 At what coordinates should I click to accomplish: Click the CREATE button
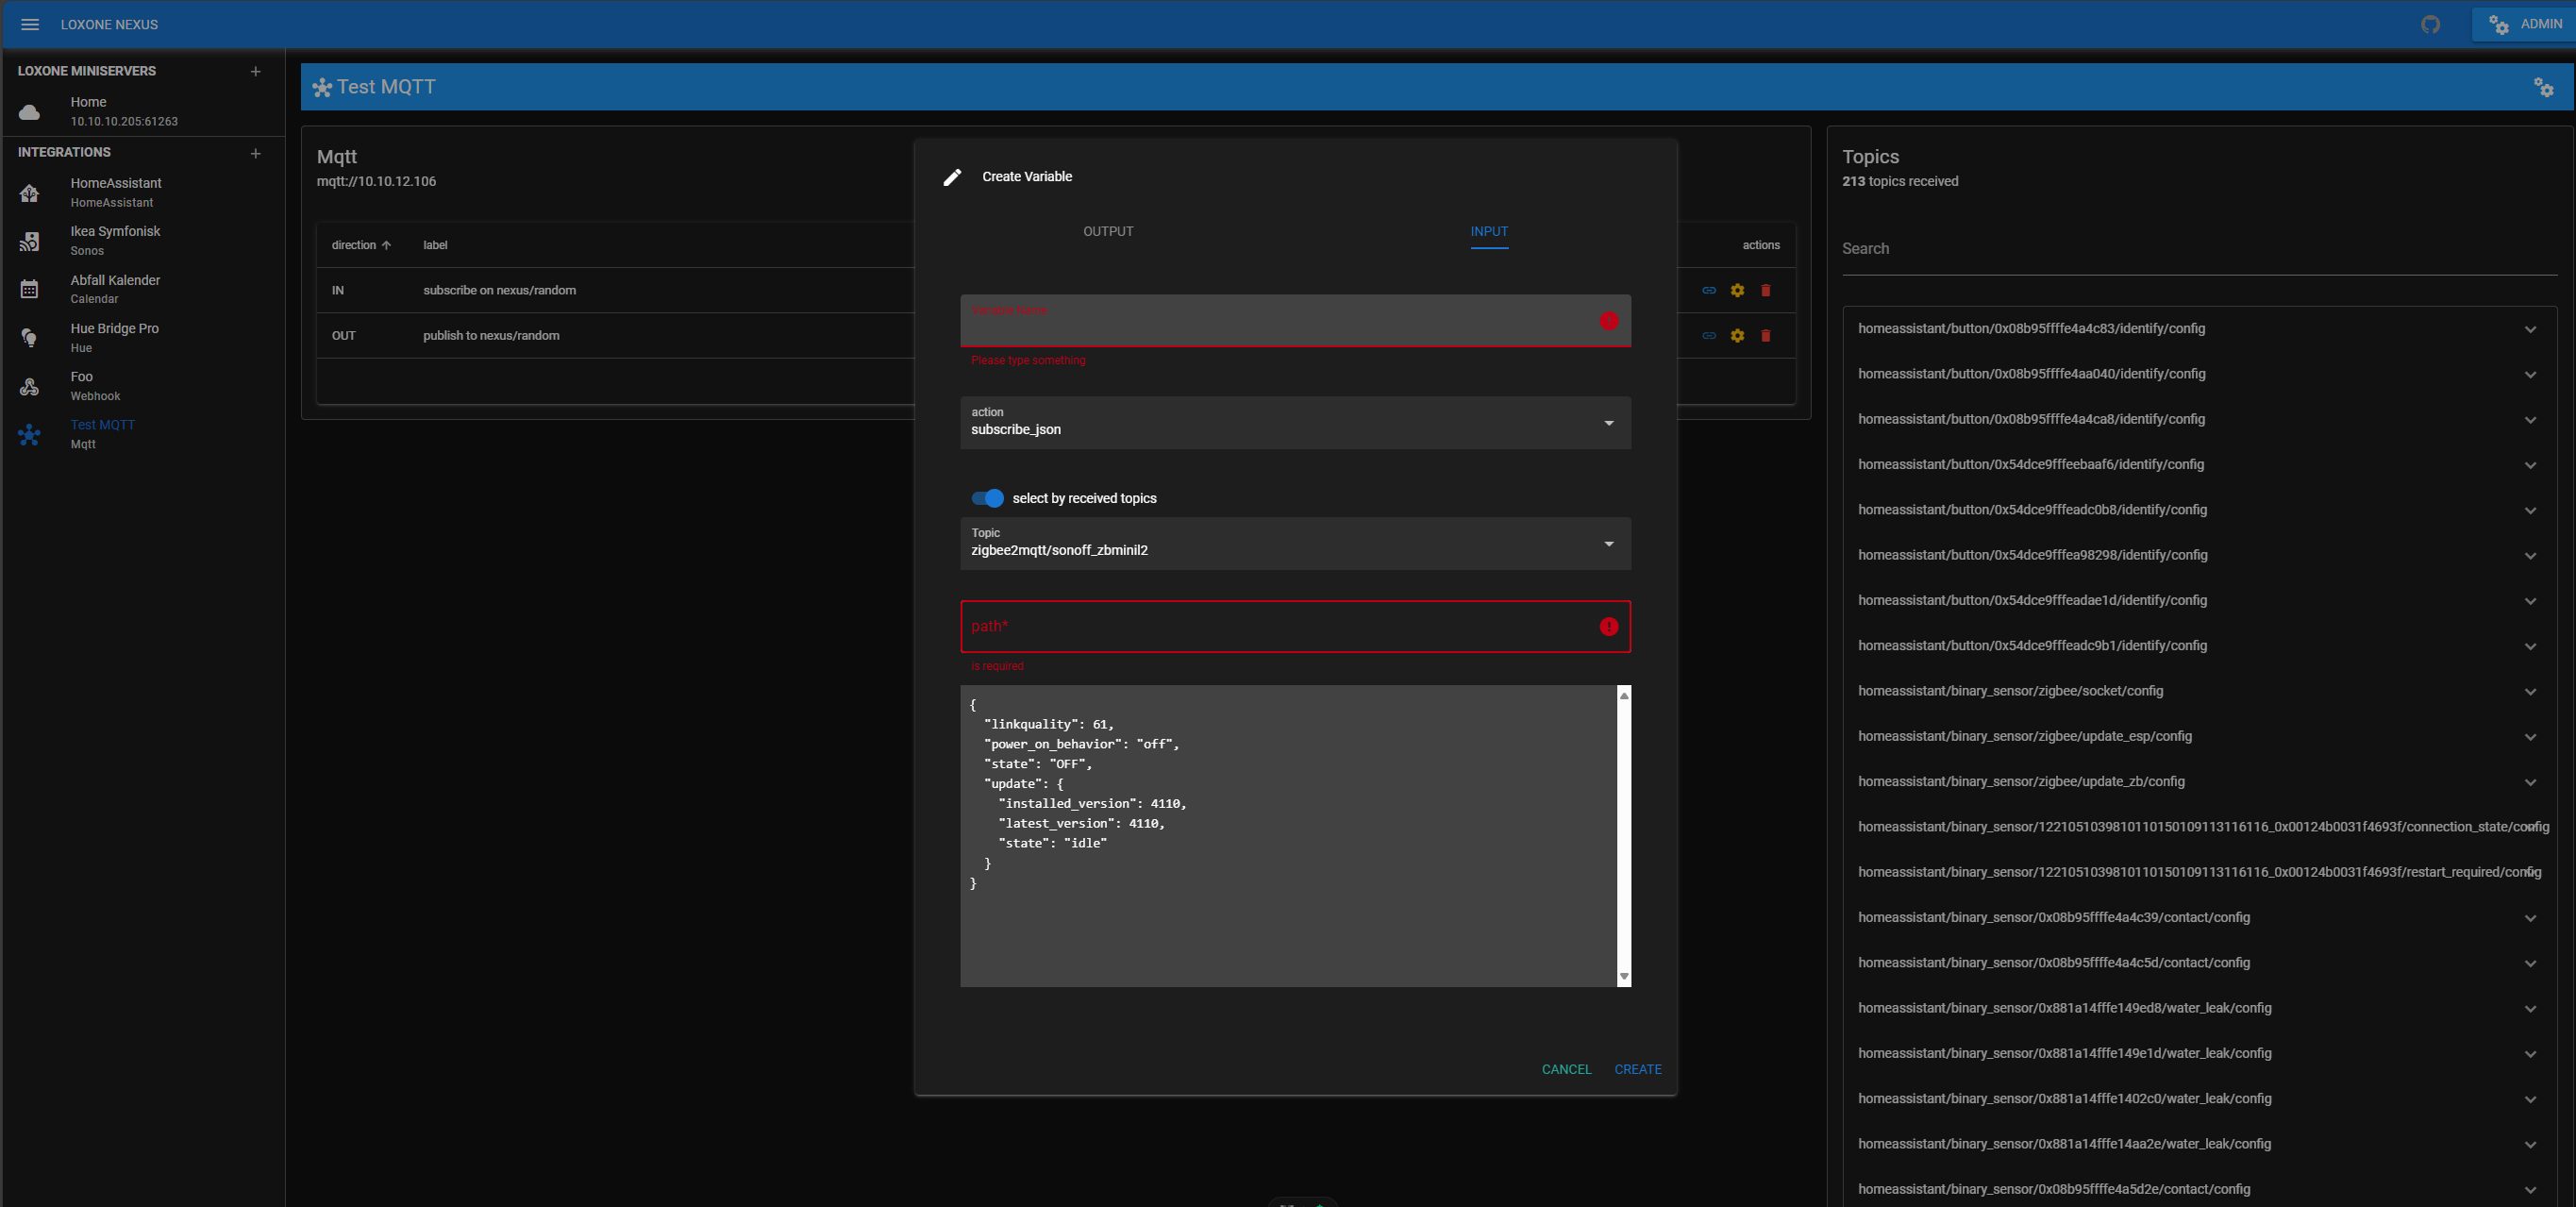click(x=1638, y=1069)
